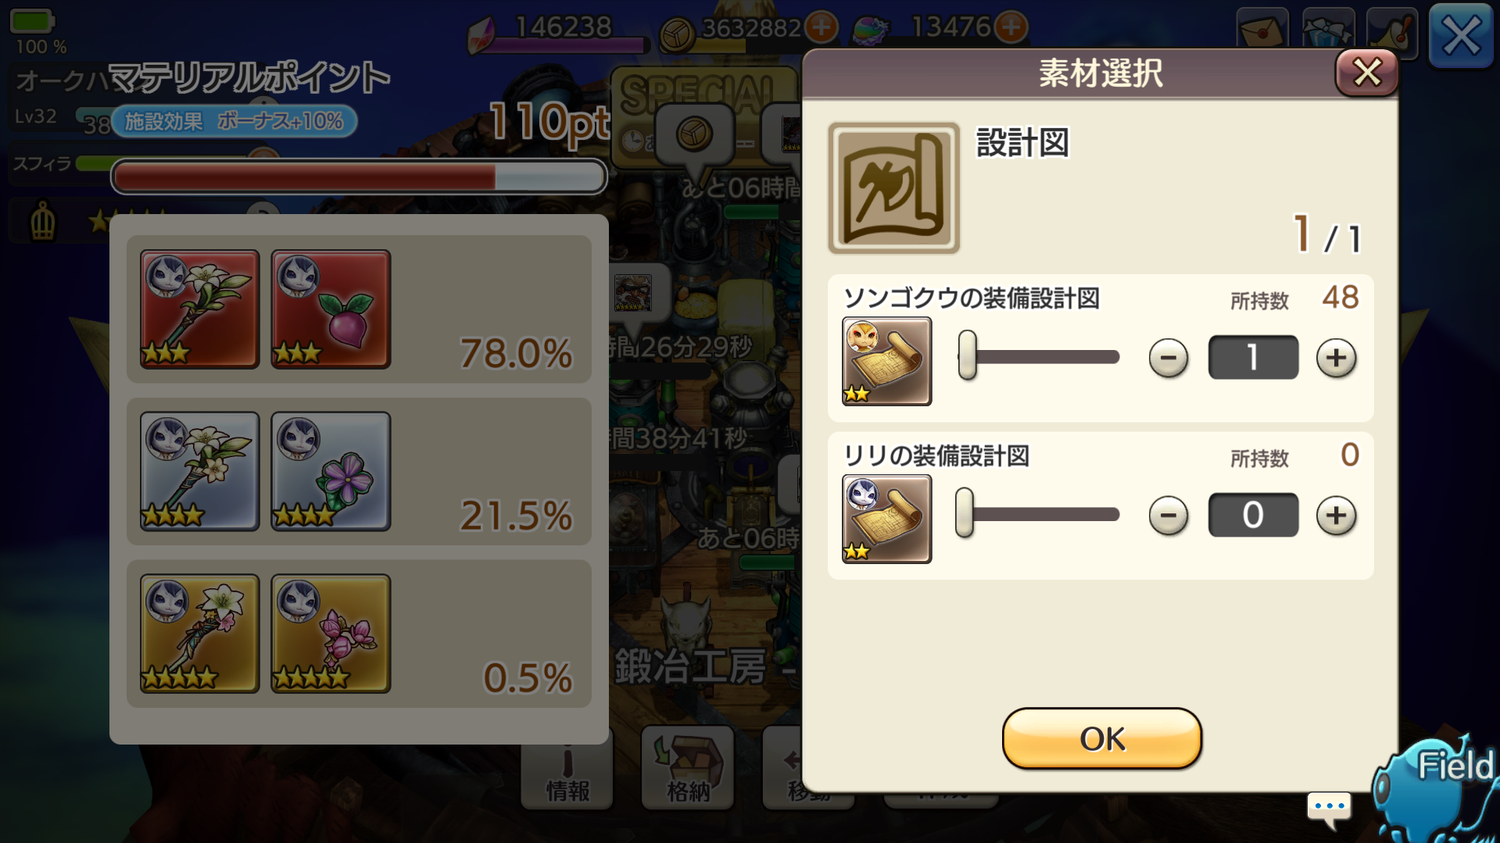Decrease リリの装備設計図 quantity with minus
1500x843 pixels.
tap(1168, 516)
